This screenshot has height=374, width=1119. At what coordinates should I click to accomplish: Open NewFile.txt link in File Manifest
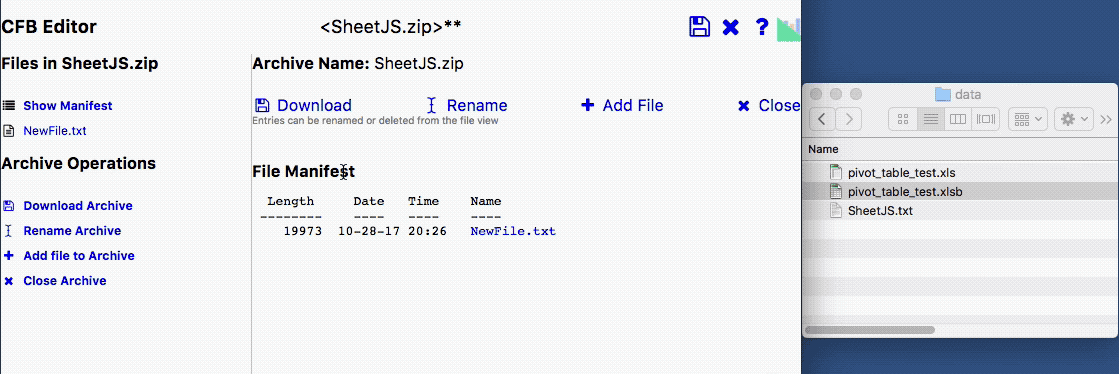coord(512,231)
